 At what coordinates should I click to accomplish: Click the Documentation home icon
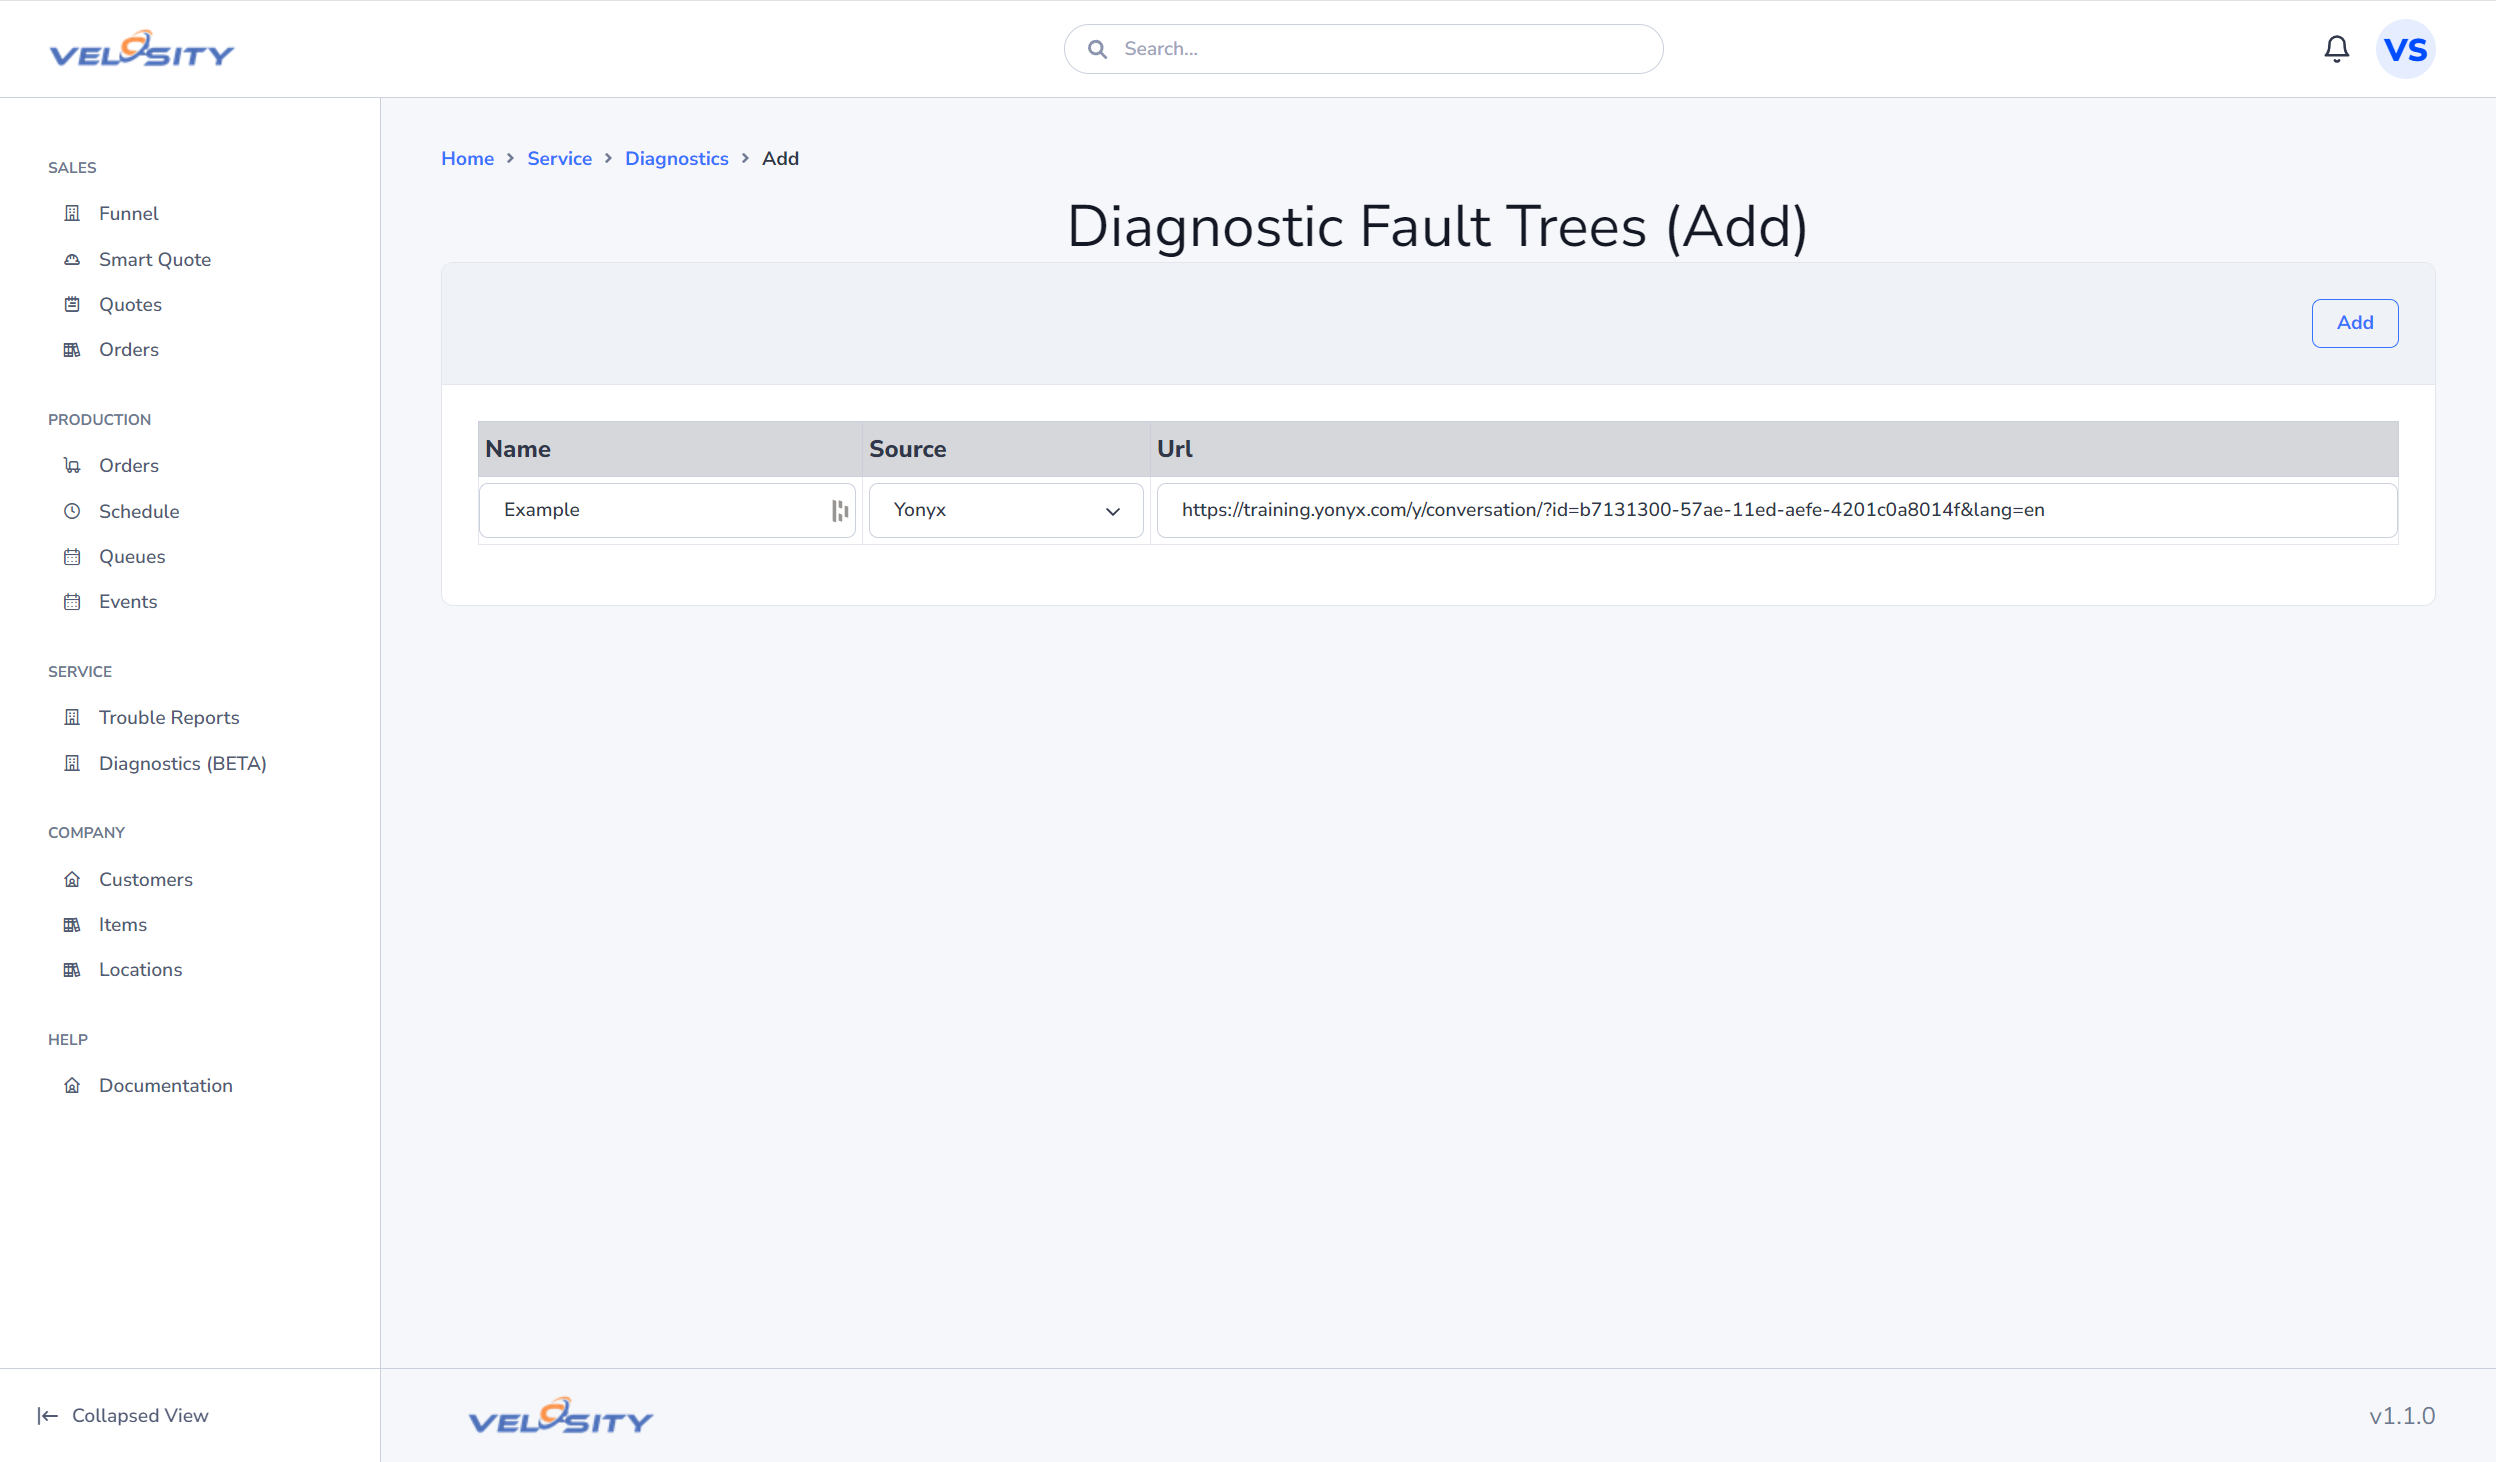coord(72,1085)
